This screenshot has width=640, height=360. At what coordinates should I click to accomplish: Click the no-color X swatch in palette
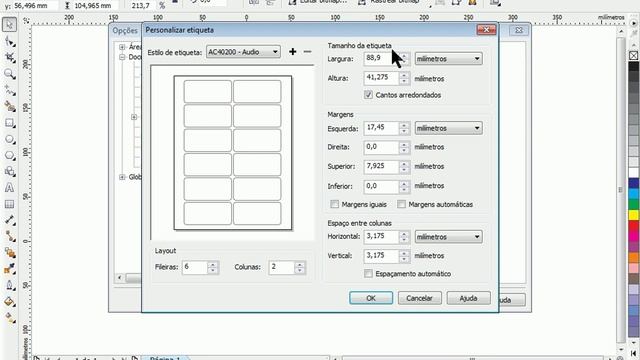tap(633, 56)
